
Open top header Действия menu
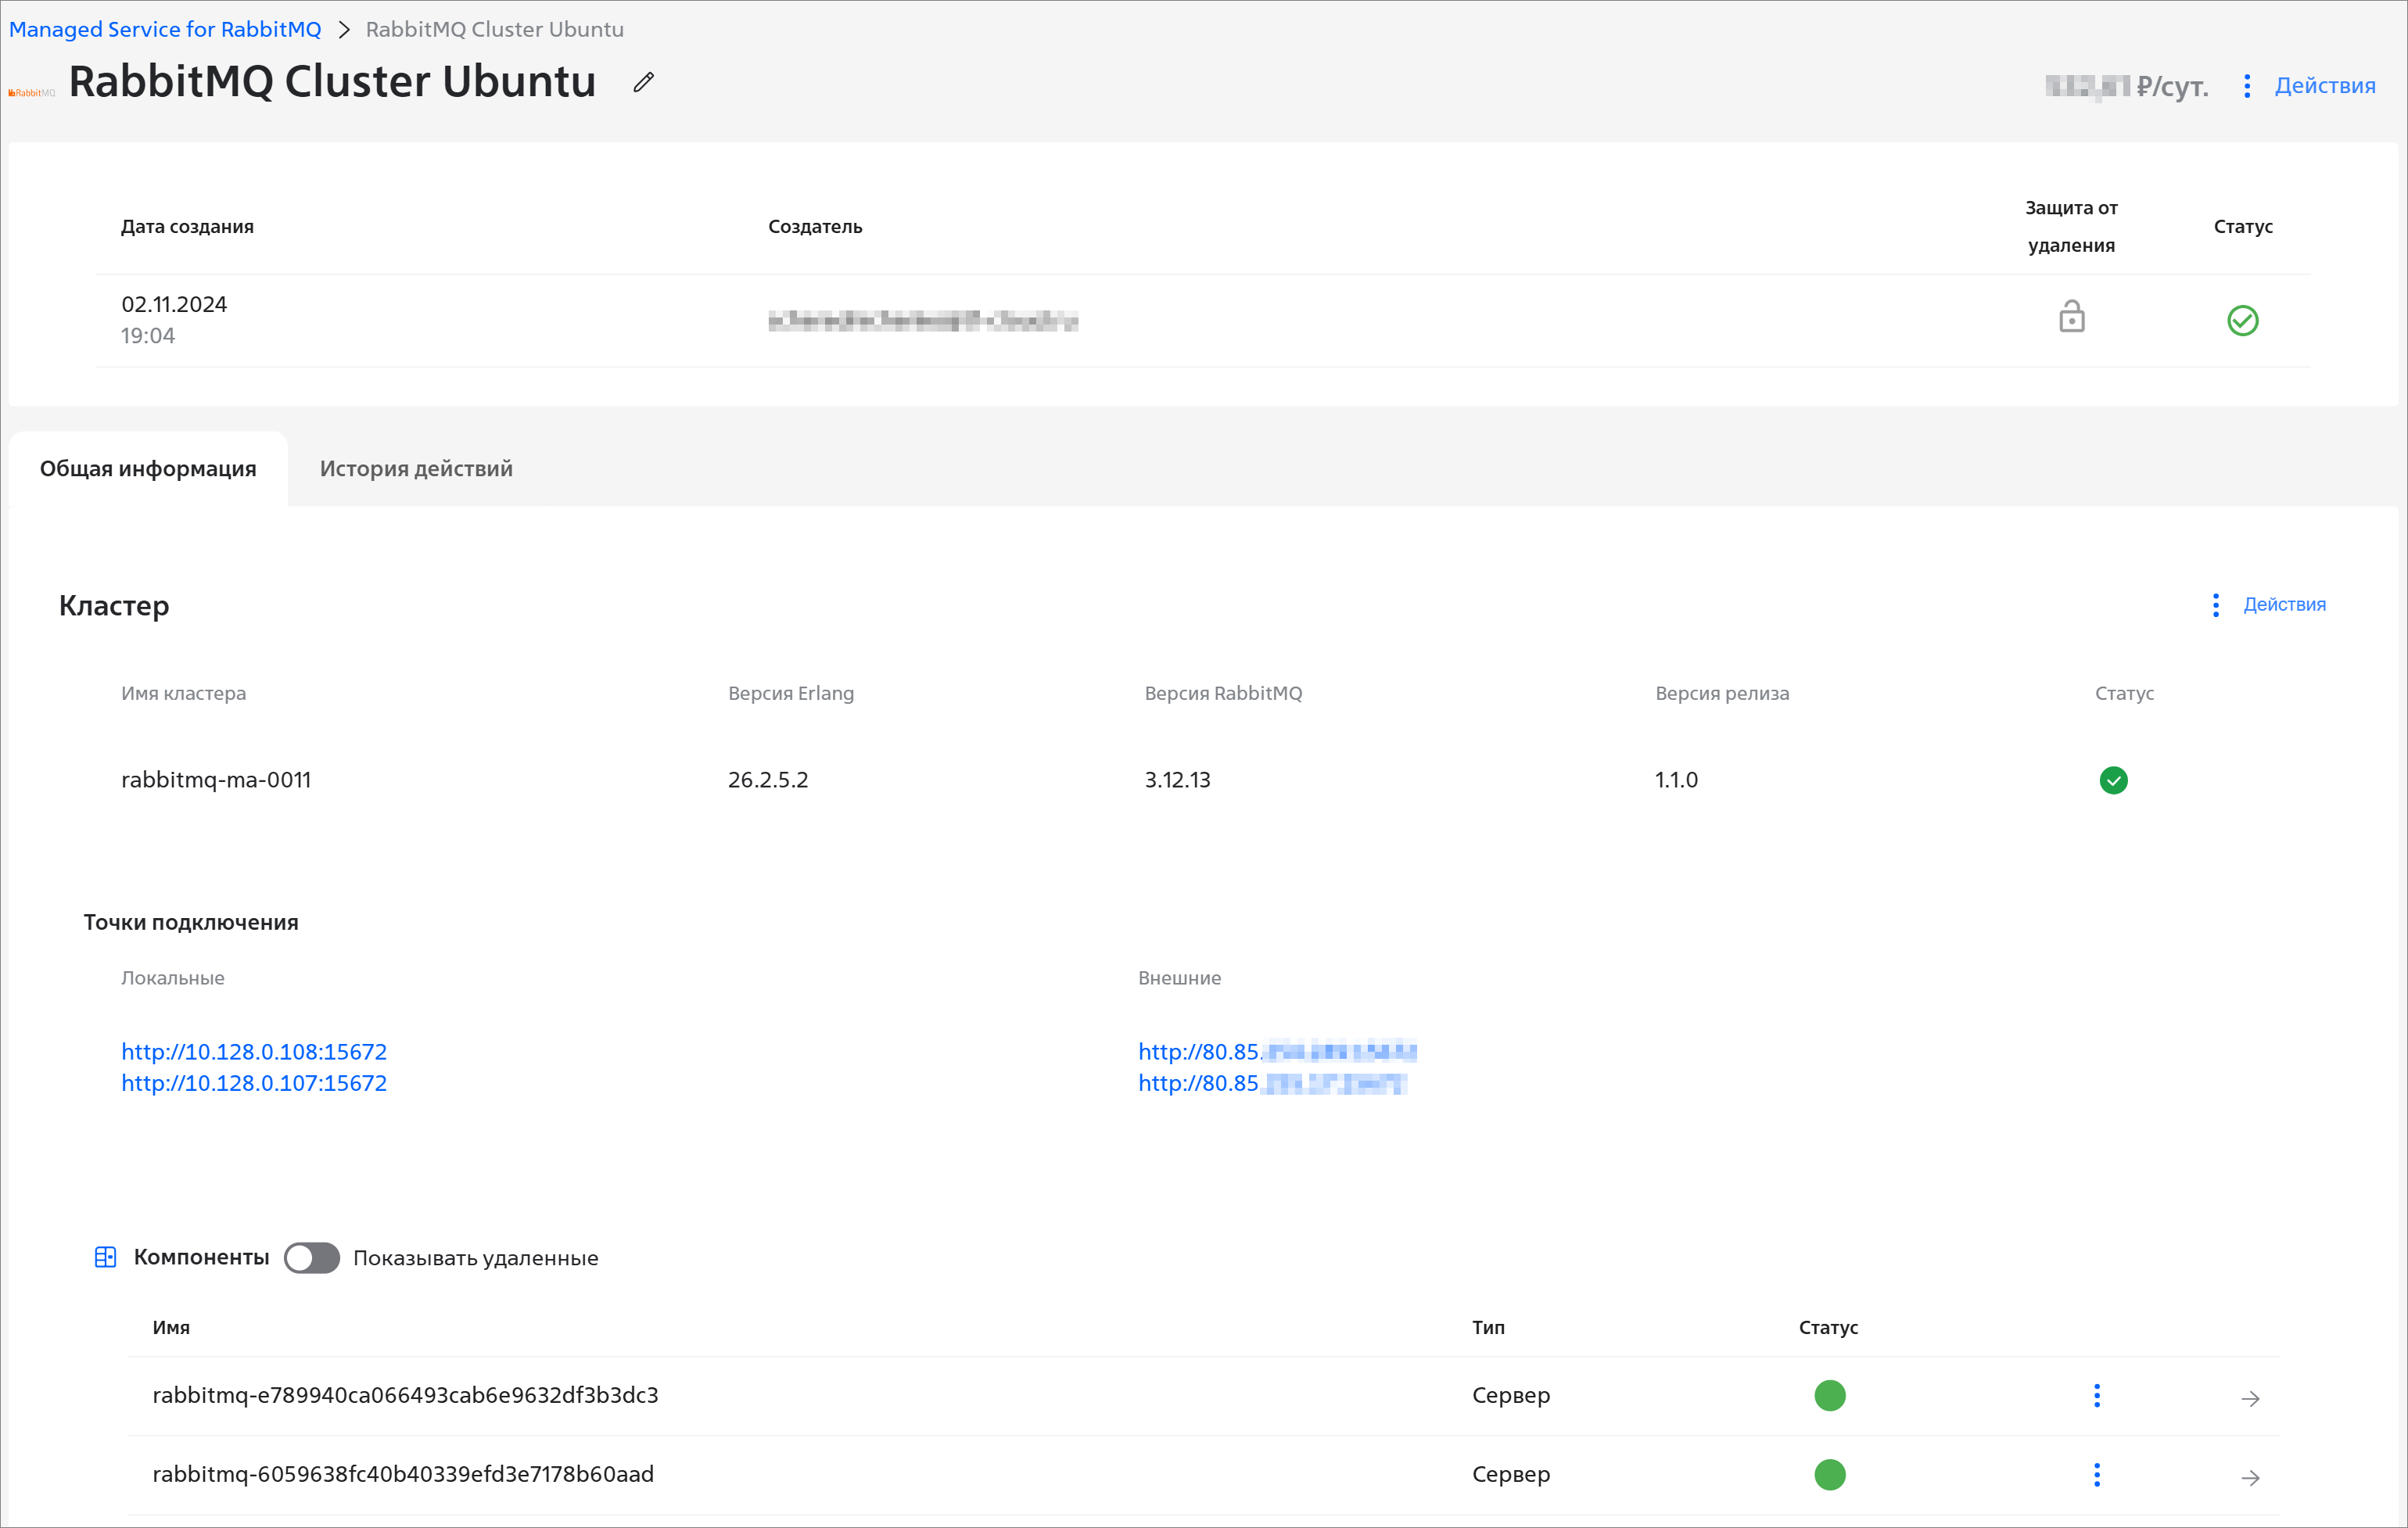[2310, 86]
